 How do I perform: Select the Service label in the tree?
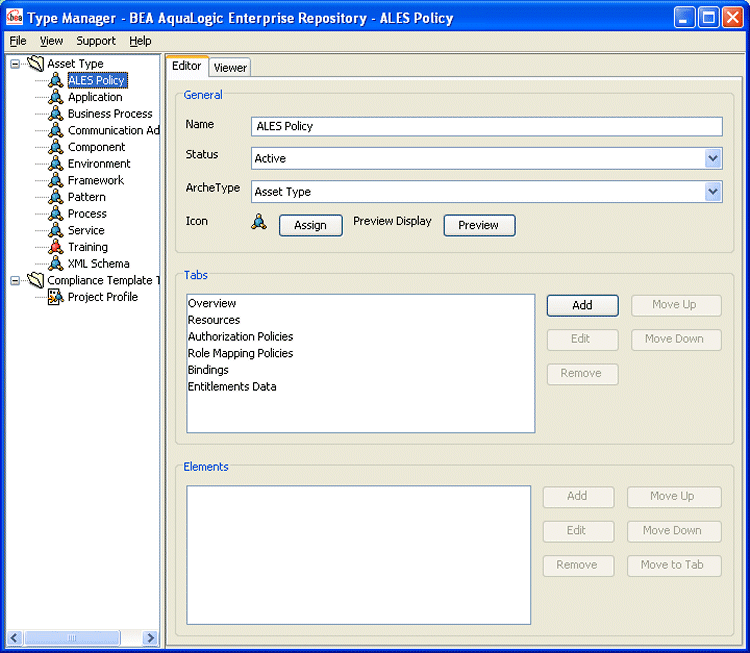[x=86, y=231]
